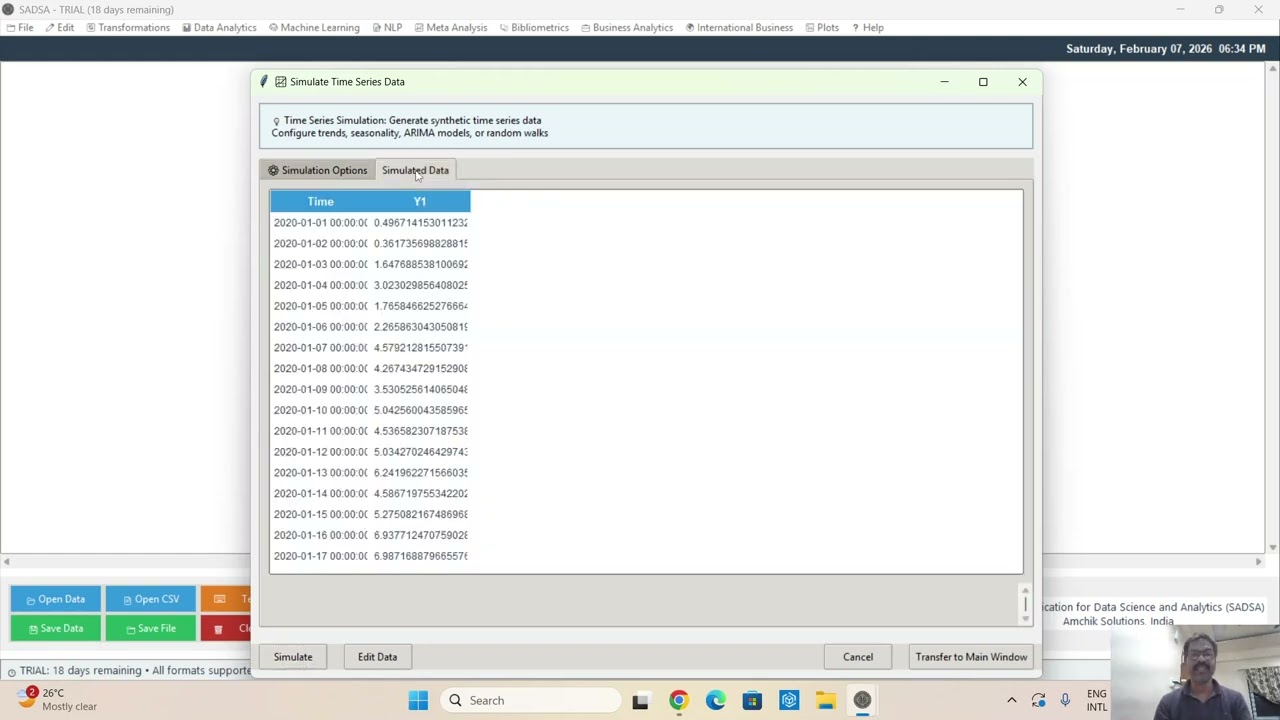This screenshot has width=1280, height=720.
Task: Open File Explorer from the taskbar
Action: click(x=825, y=700)
